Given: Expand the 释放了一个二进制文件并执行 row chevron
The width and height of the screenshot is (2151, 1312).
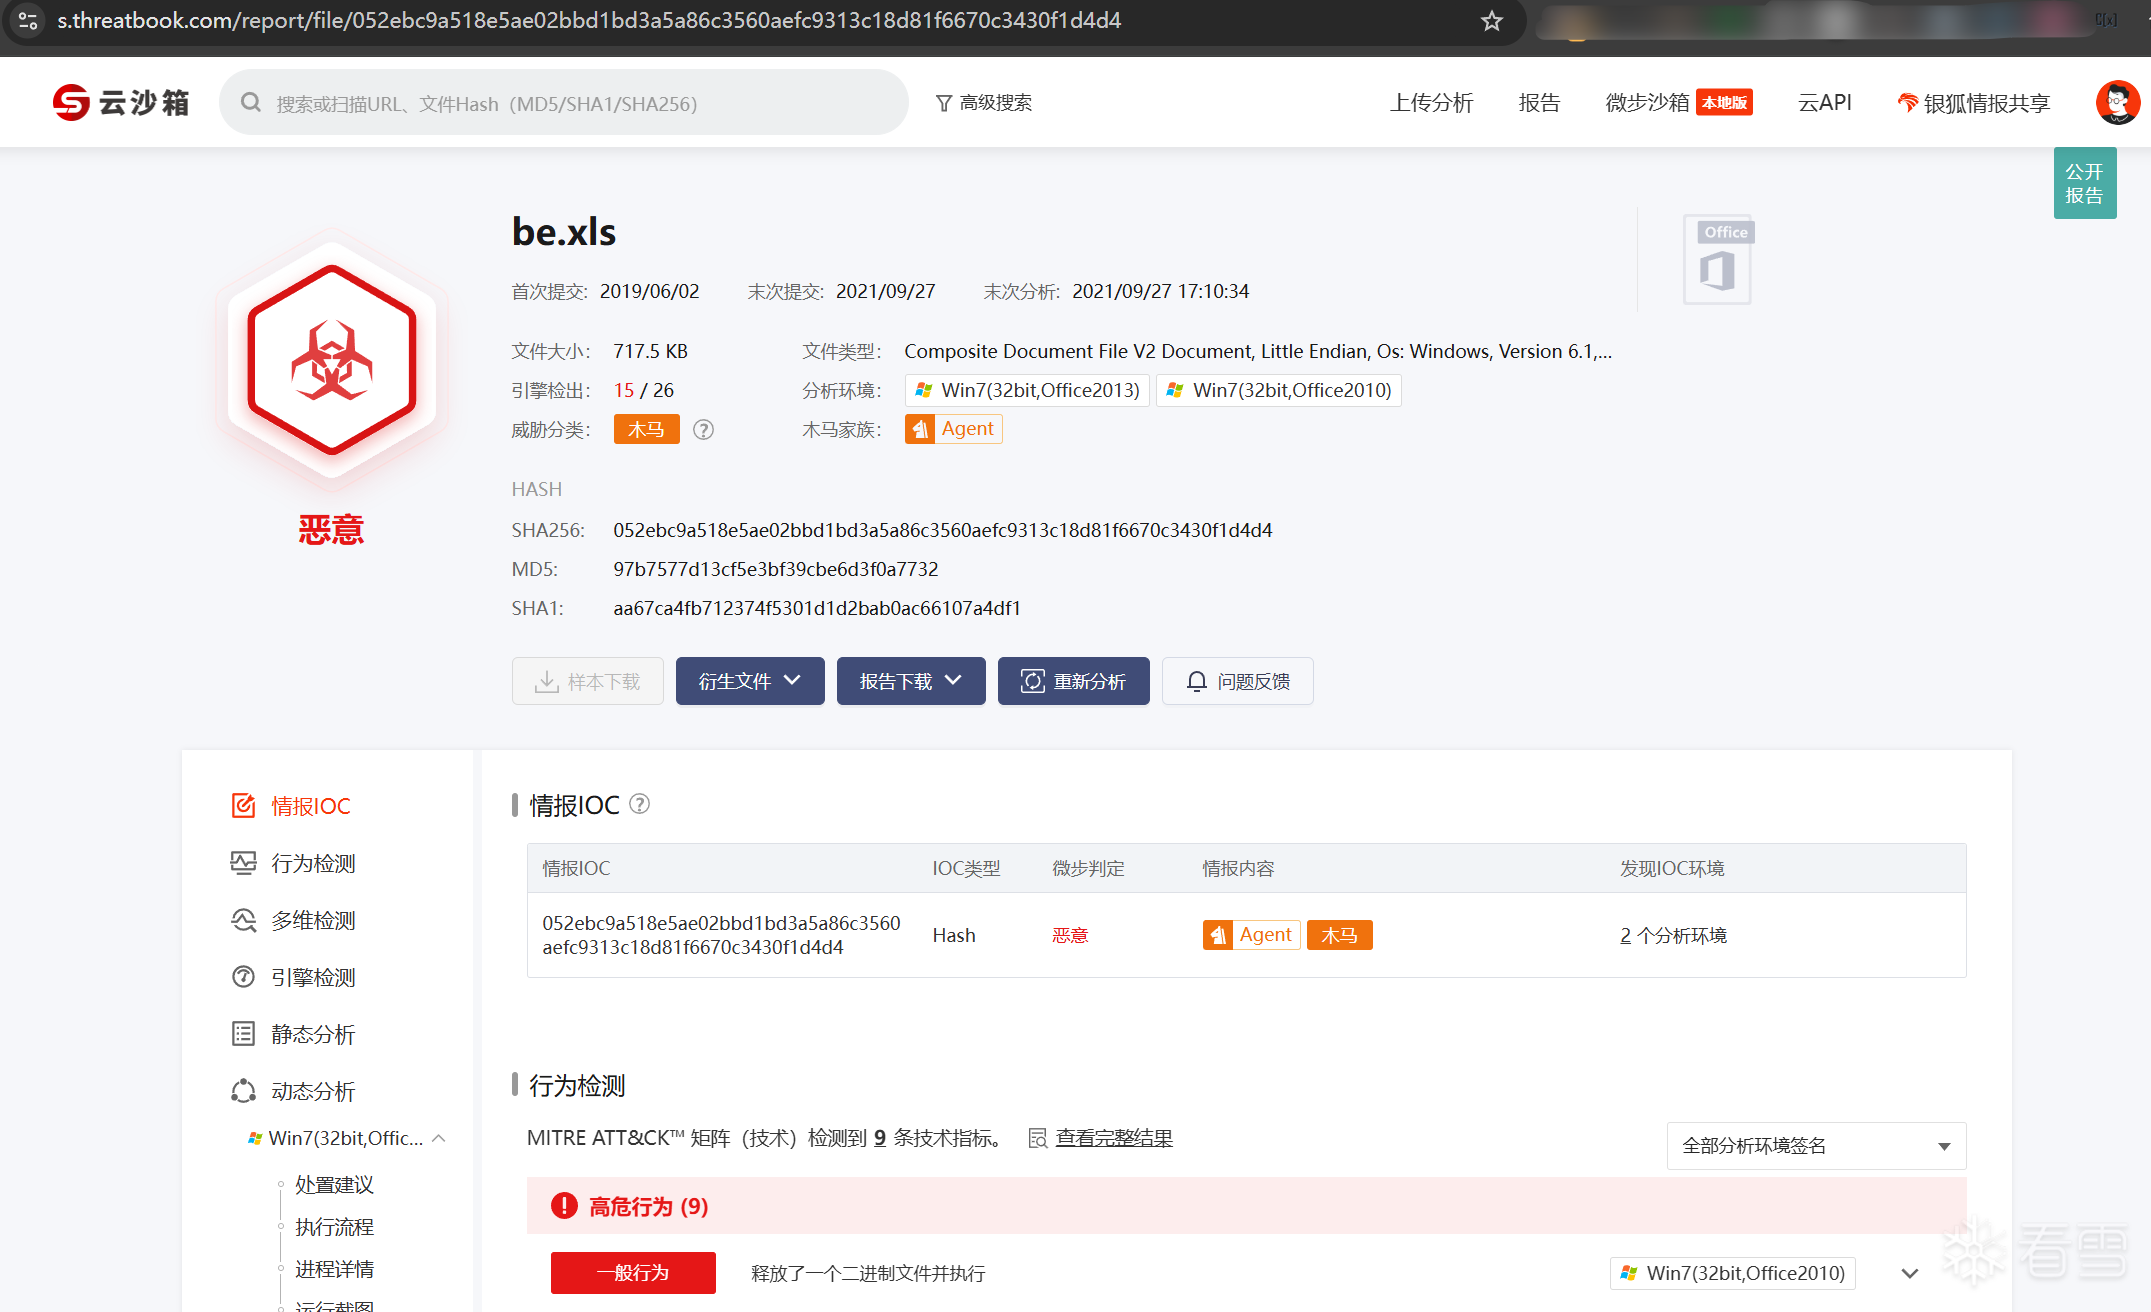Looking at the screenshot, I should pyautogui.click(x=1909, y=1273).
